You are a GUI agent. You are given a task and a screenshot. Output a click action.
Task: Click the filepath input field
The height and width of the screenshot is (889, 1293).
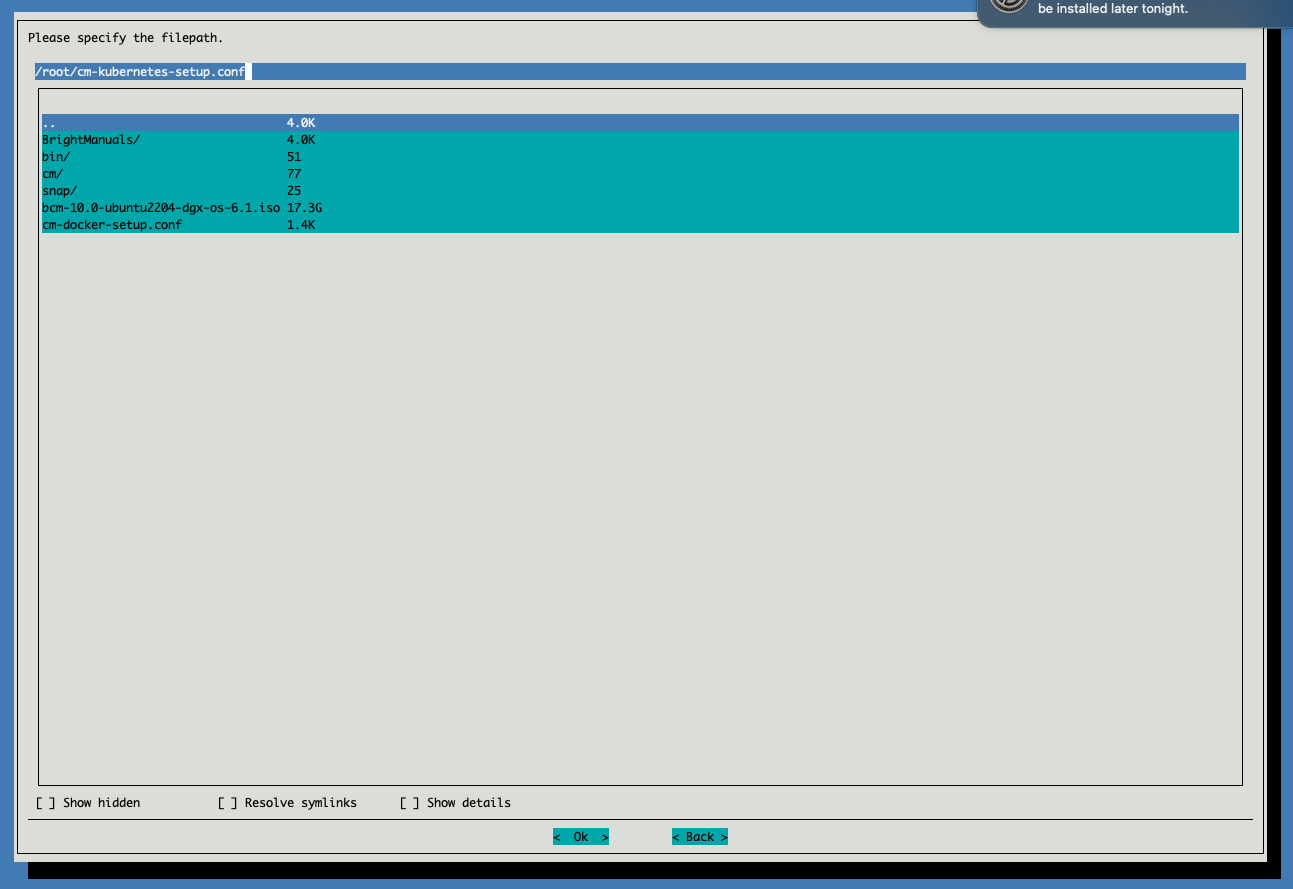(x=640, y=72)
